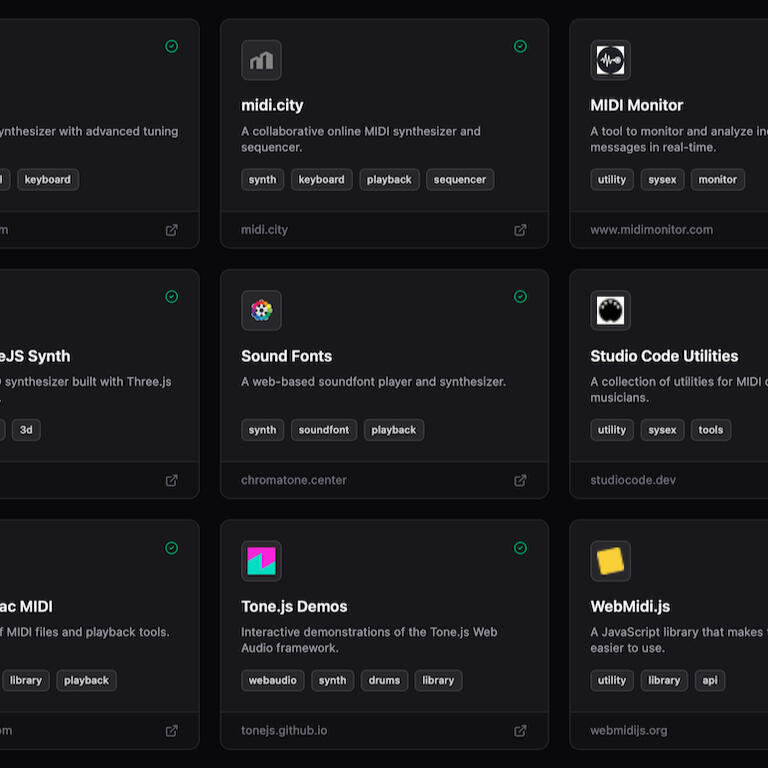Open external link icon on midi.city card
The height and width of the screenshot is (768, 768).
[520, 230]
